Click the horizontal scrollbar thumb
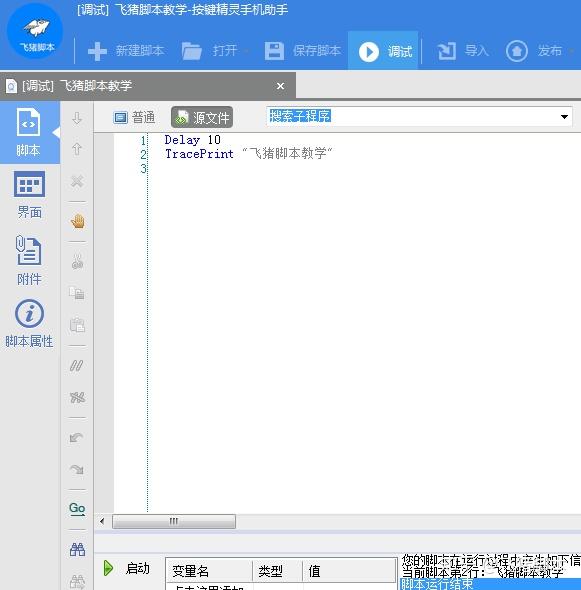This screenshot has height=590, width=581. (x=174, y=521)
